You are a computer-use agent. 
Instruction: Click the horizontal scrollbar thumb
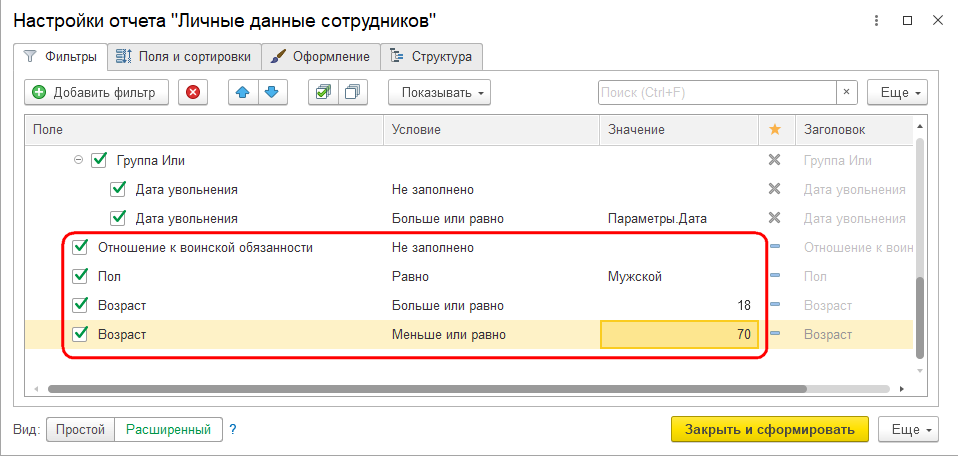[427, 389]
